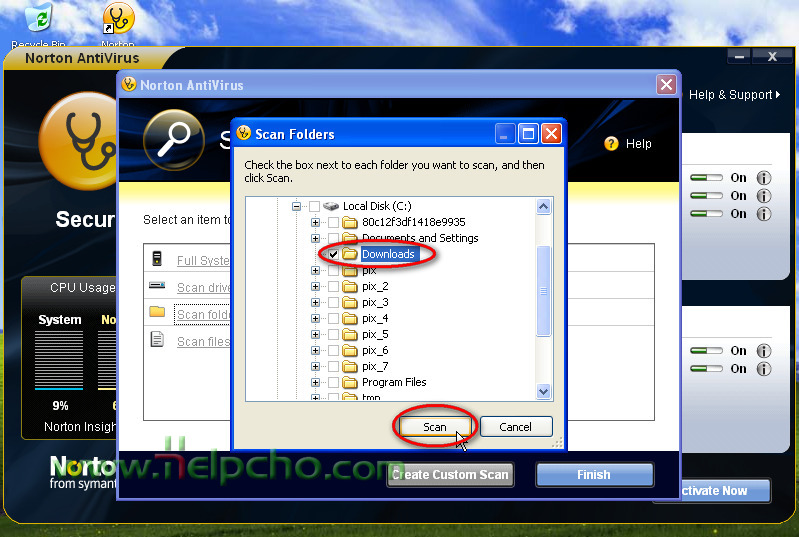Click the Help question mark icon
The width and height of the screenshot is (799, 537).
[611, 144]
